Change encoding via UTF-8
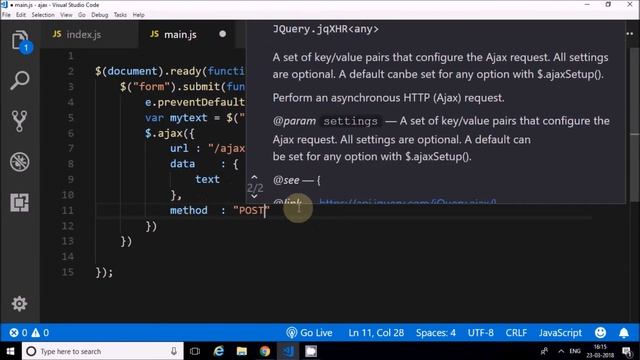The image size is (640, 360). (480, 333)
